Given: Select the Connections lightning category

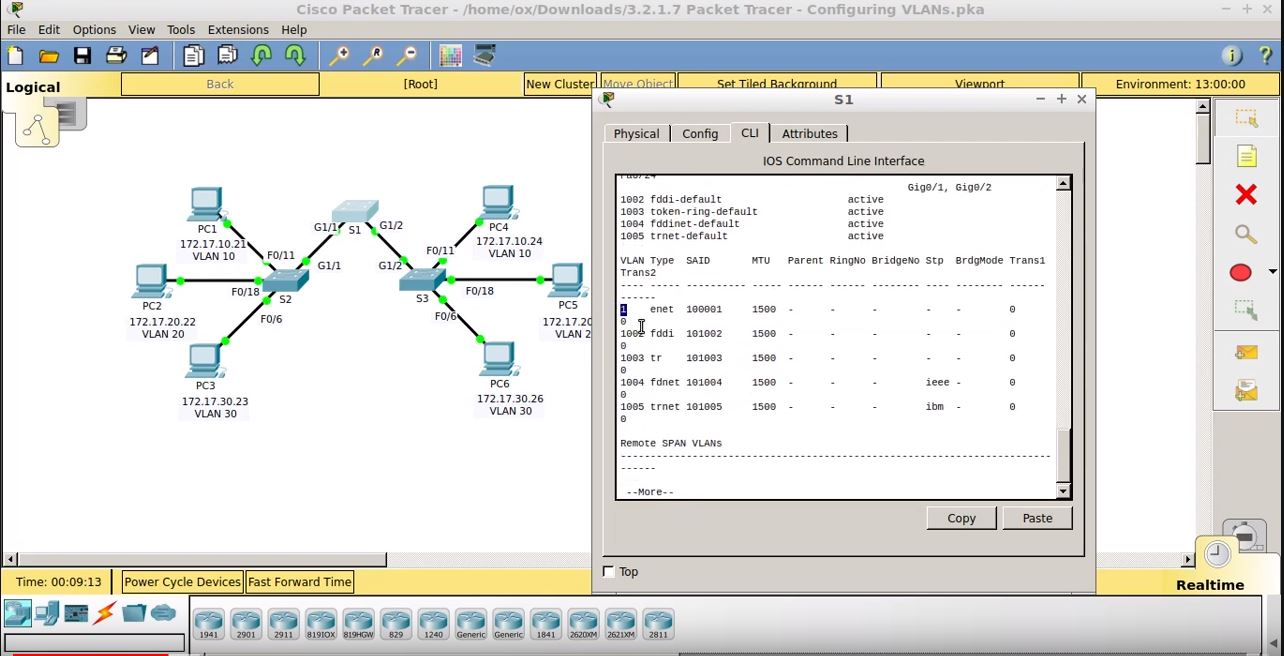Looking at the screenshot, I should (104, 613).
